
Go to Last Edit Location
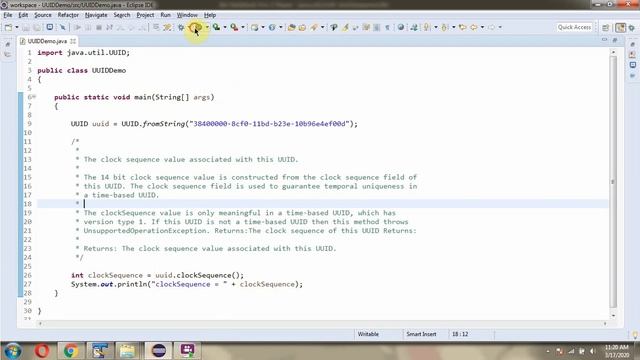(x=462, y=27)
